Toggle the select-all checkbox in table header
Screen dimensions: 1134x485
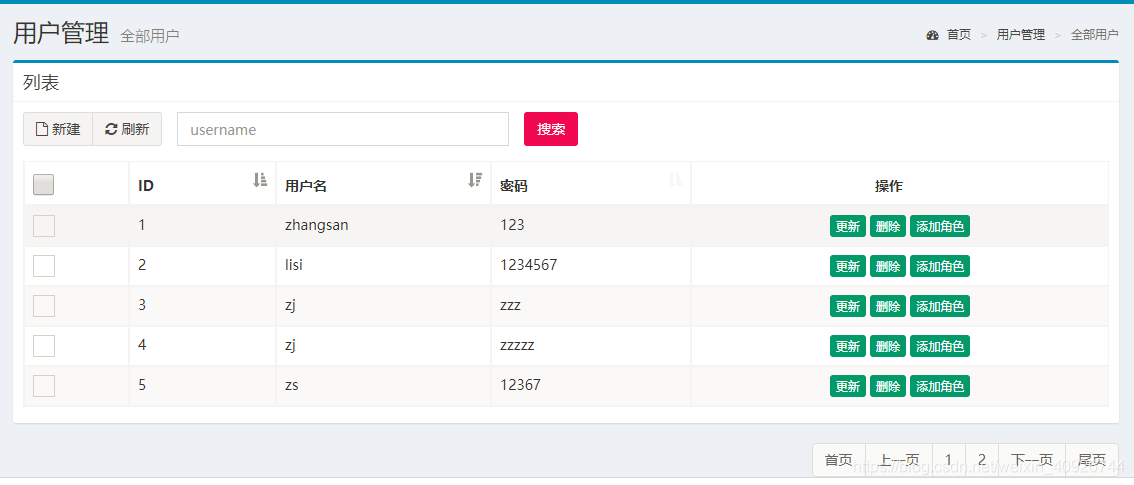tap(43, 185)
